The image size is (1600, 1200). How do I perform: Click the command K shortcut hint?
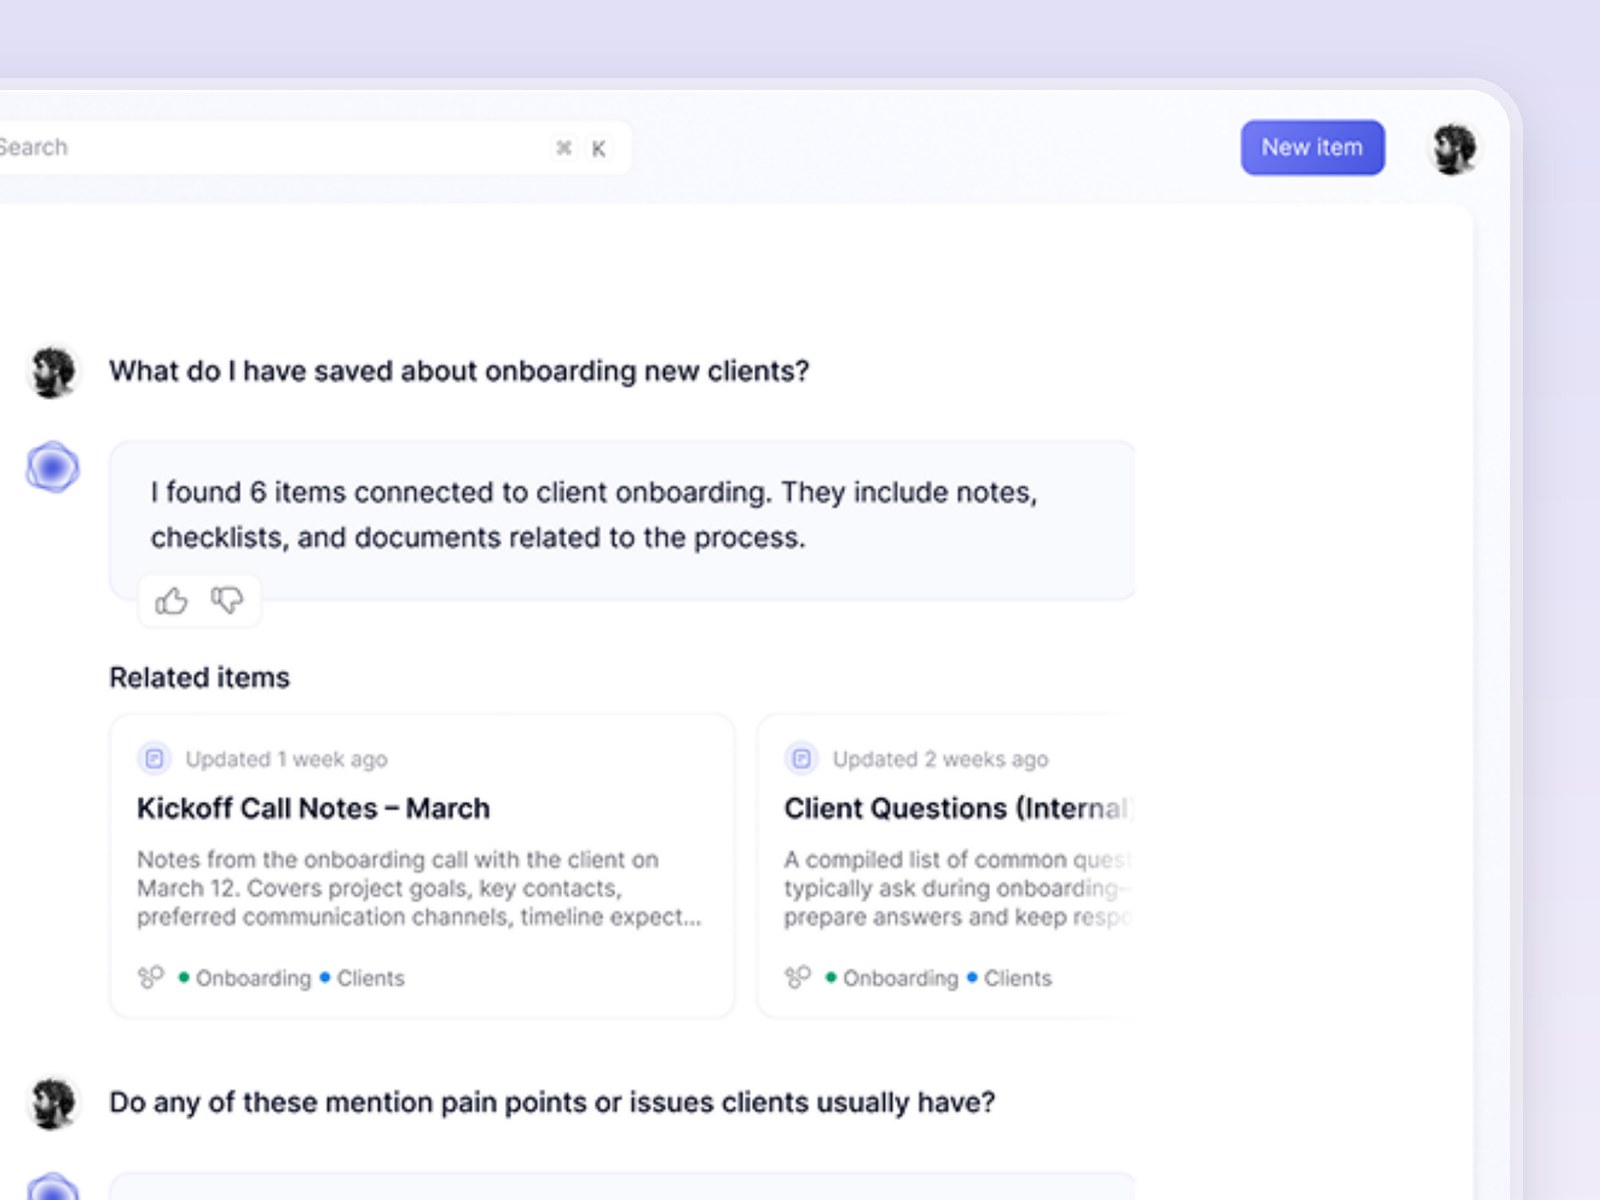pos(581,148)
